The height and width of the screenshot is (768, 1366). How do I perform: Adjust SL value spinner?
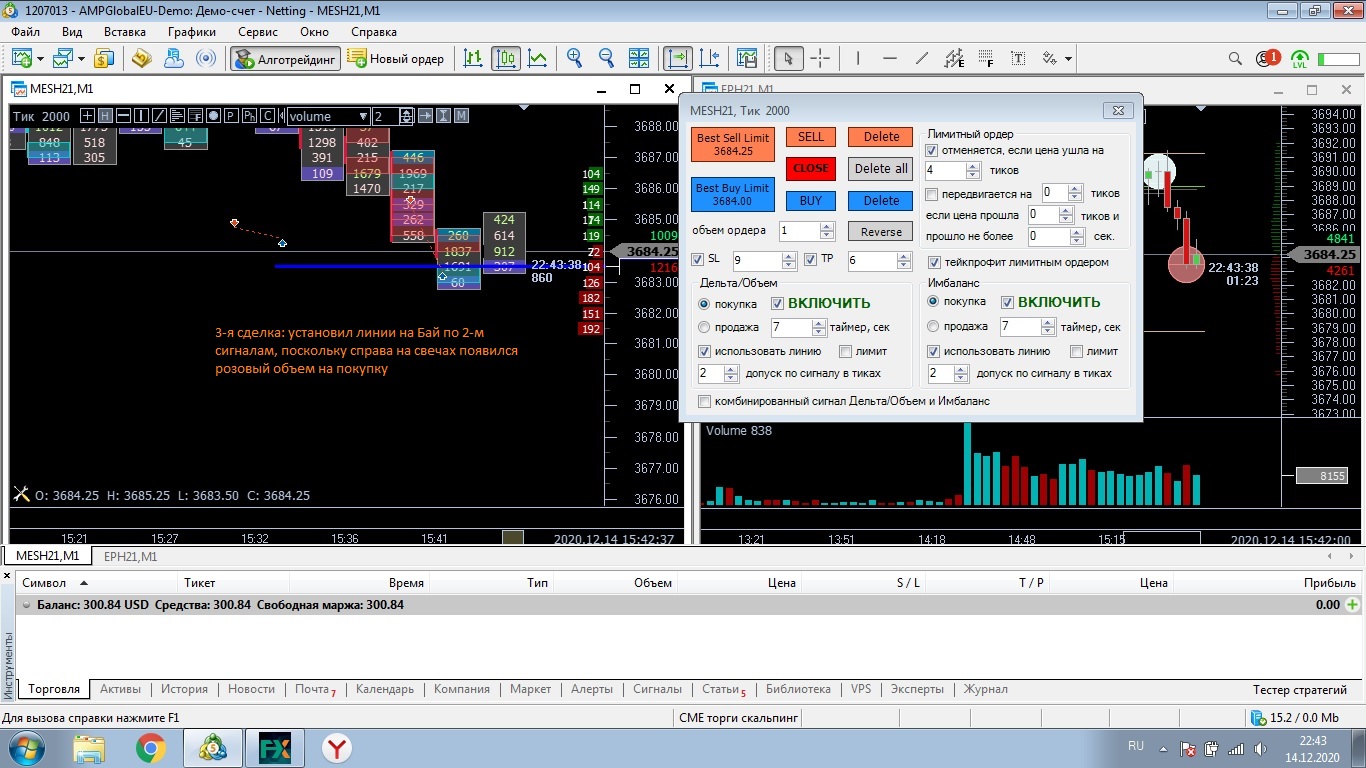[x=787, y=261]
